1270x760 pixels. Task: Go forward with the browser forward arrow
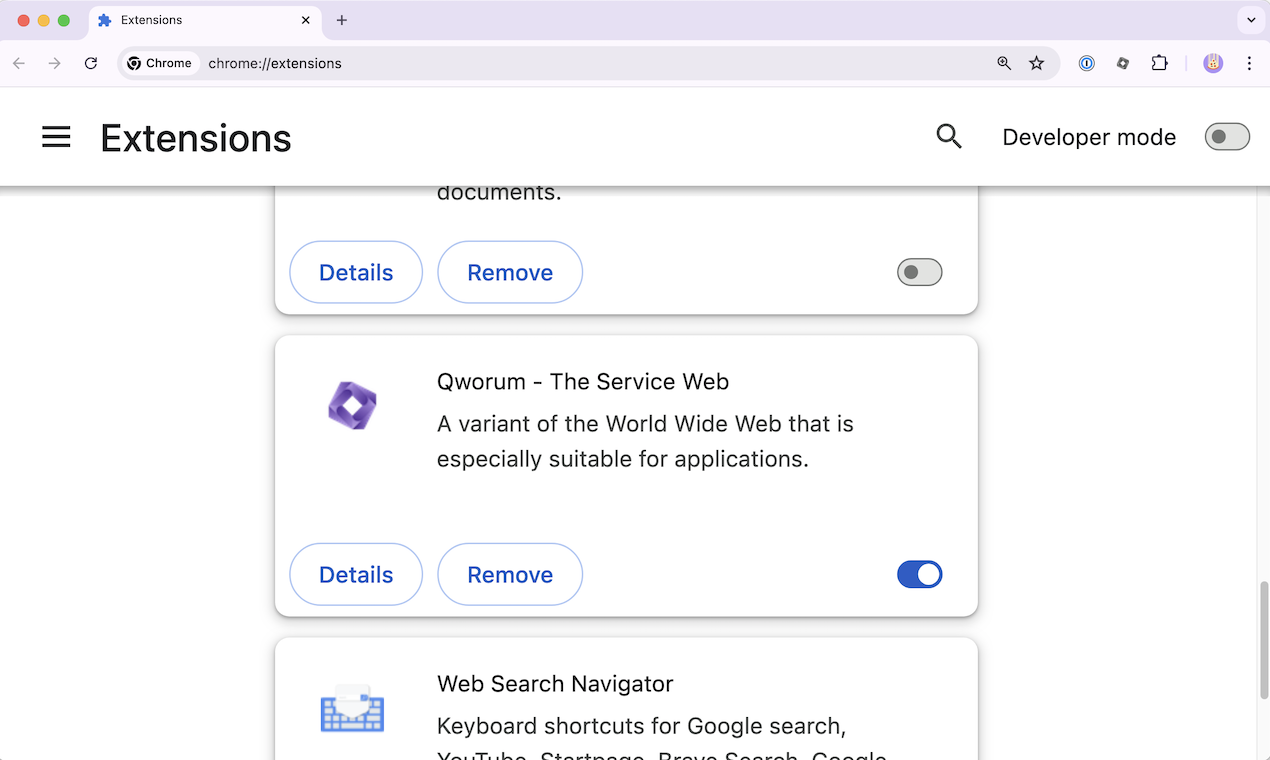(x=55, y=63)
